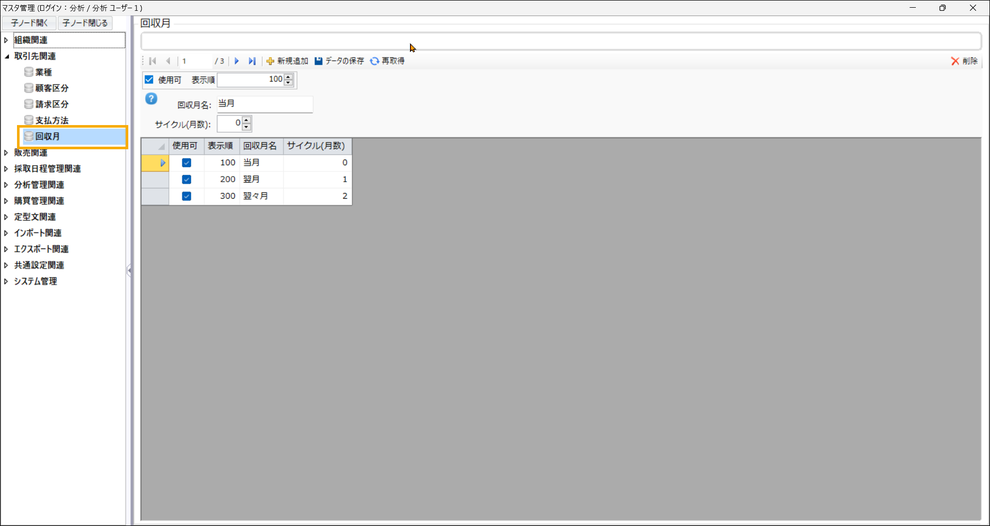The image size is (990, 526).
Task: Click the 子ノード開く button
Action: [x=30, y=23]
